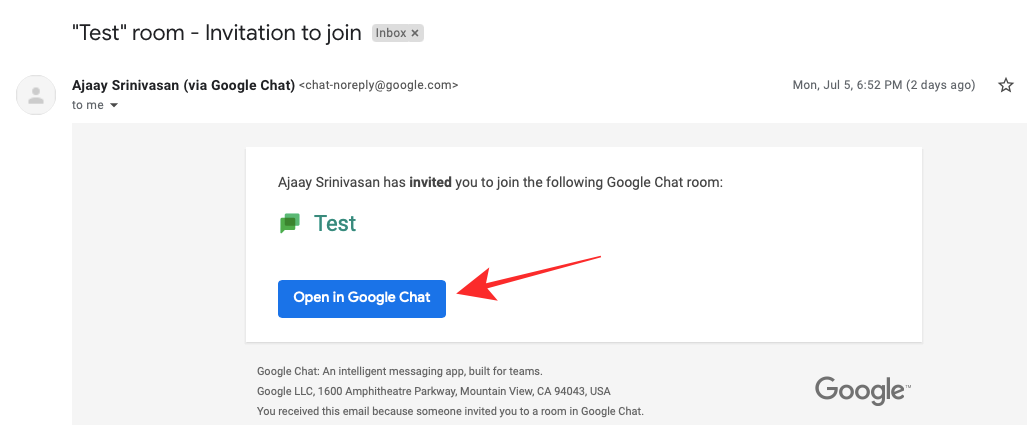
Task: Click the Mon, Jul 5 timestamp
Action: tap(883, 86)
